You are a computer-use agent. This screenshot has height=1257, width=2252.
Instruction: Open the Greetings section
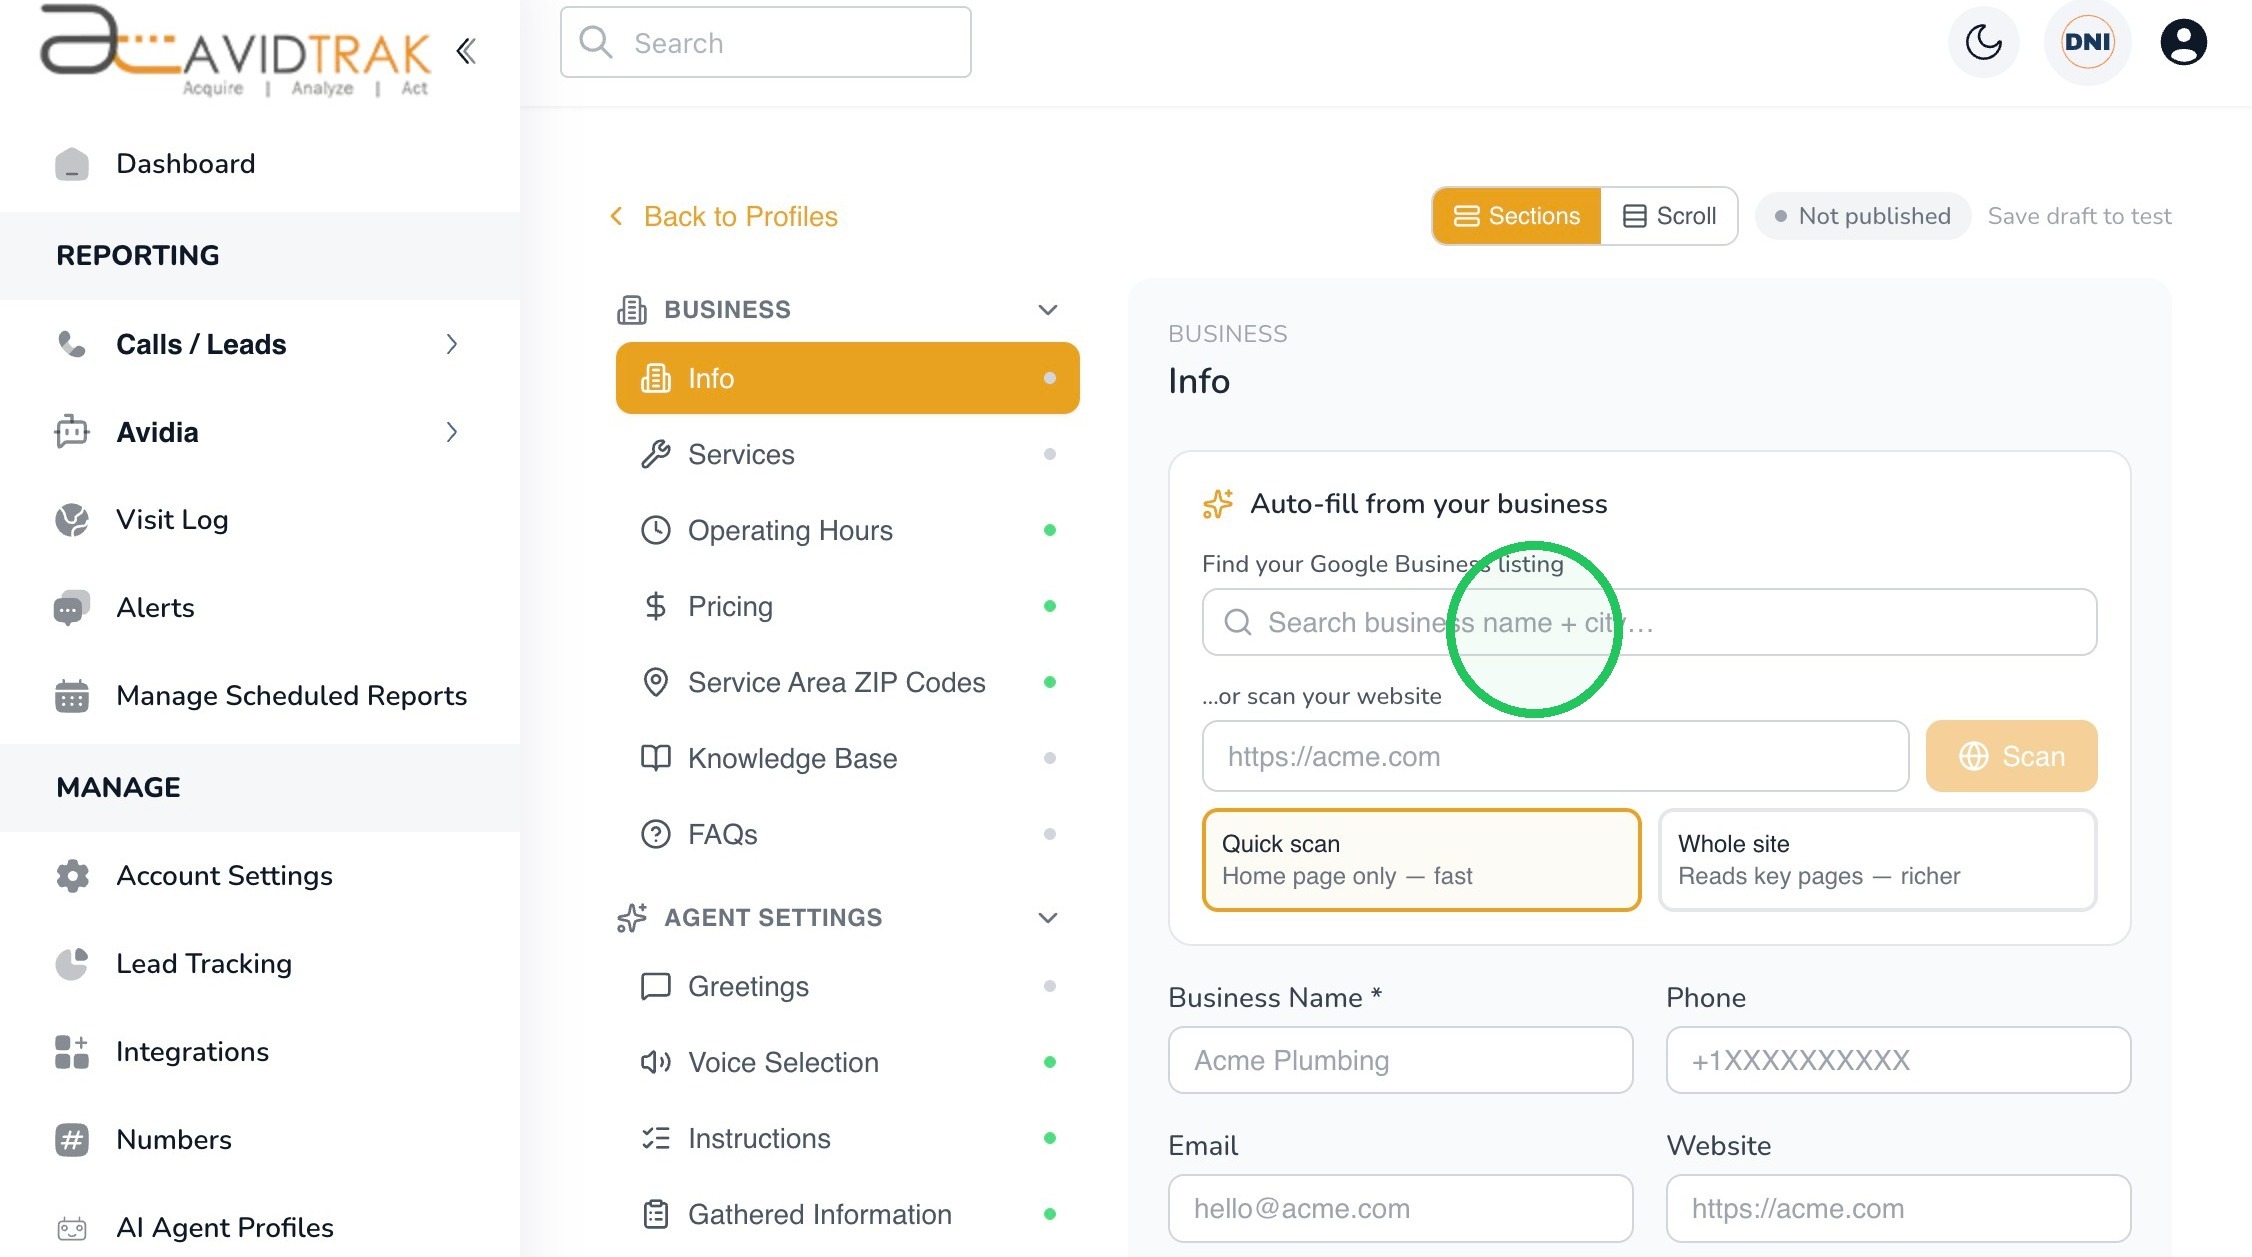(x=848, y=986)
